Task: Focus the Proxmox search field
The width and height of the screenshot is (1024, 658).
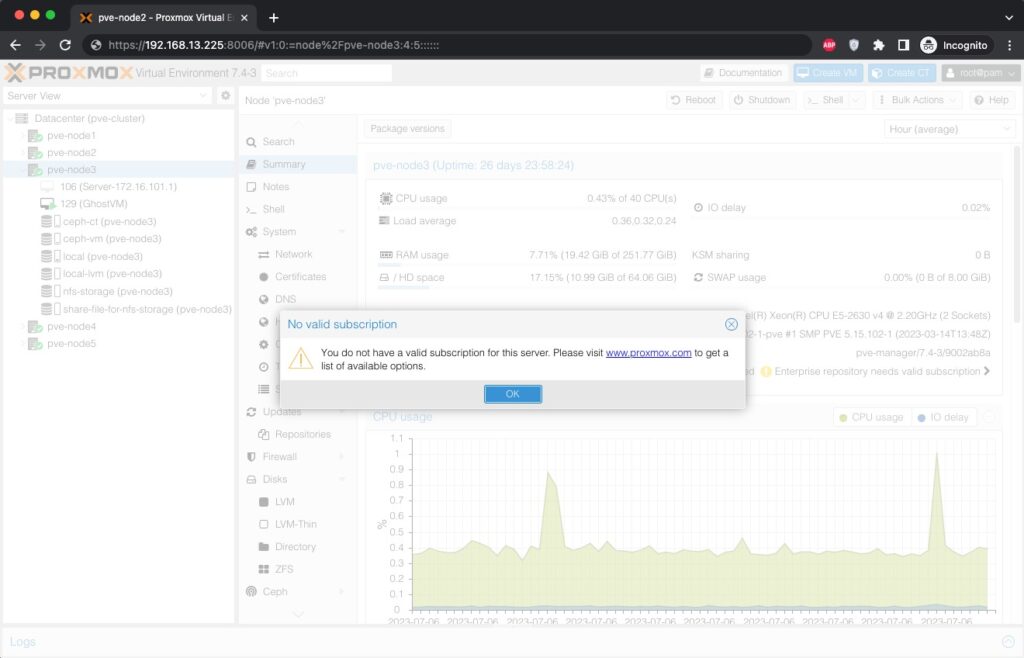Action: pos(327,73)
